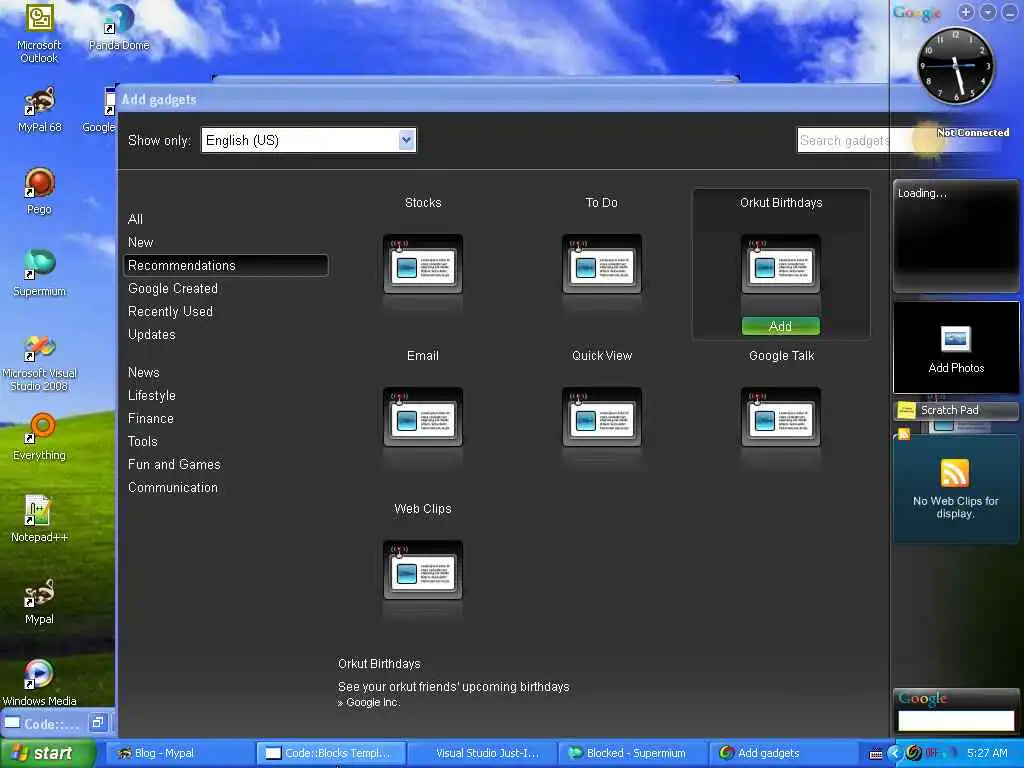Launch Everything desktop shortcut

(39, 437)
